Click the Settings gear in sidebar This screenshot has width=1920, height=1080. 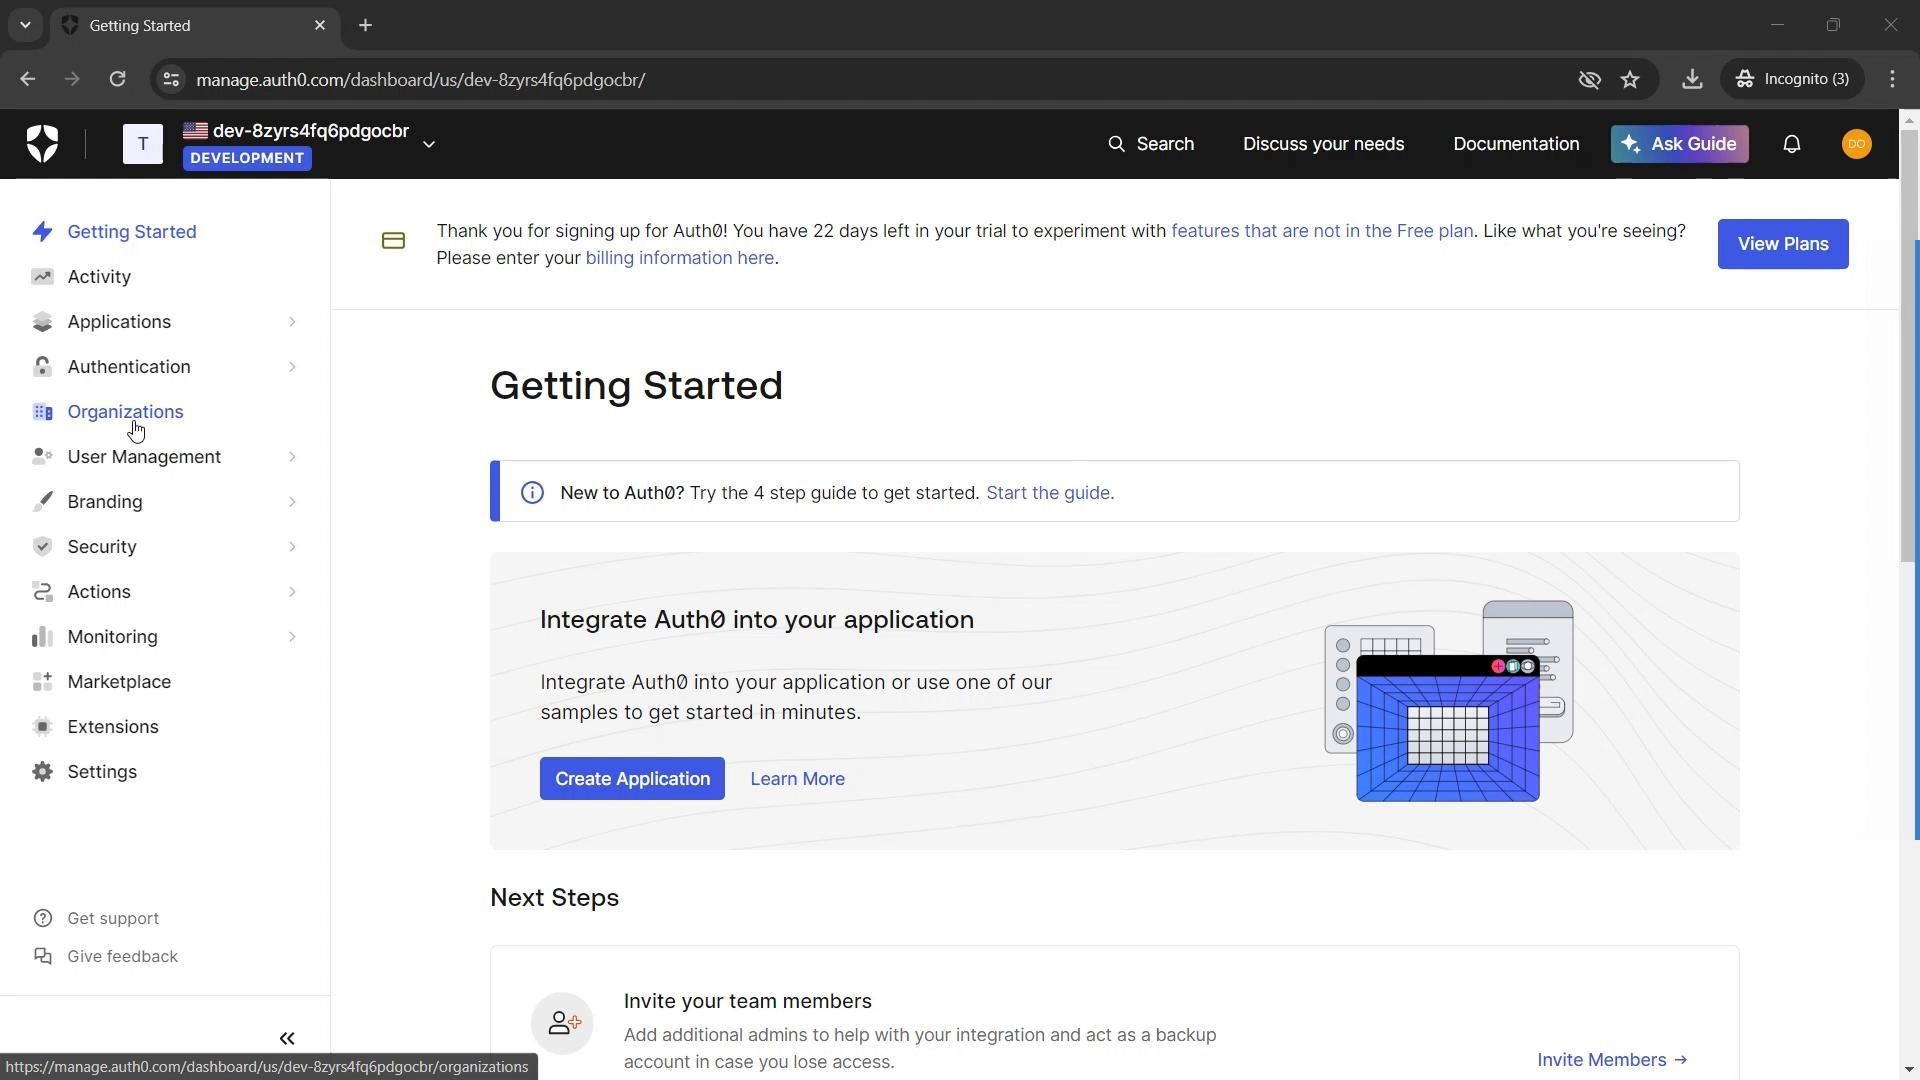coord(42,772)
